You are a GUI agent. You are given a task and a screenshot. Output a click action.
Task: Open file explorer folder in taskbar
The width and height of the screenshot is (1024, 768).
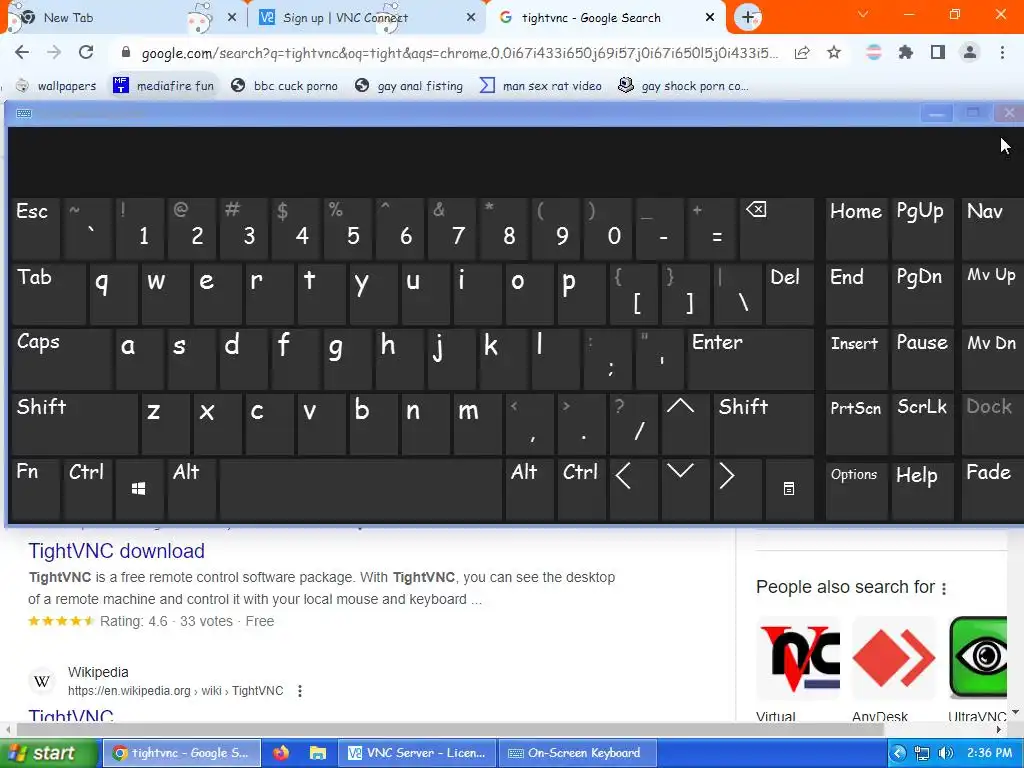click(318, 753)
